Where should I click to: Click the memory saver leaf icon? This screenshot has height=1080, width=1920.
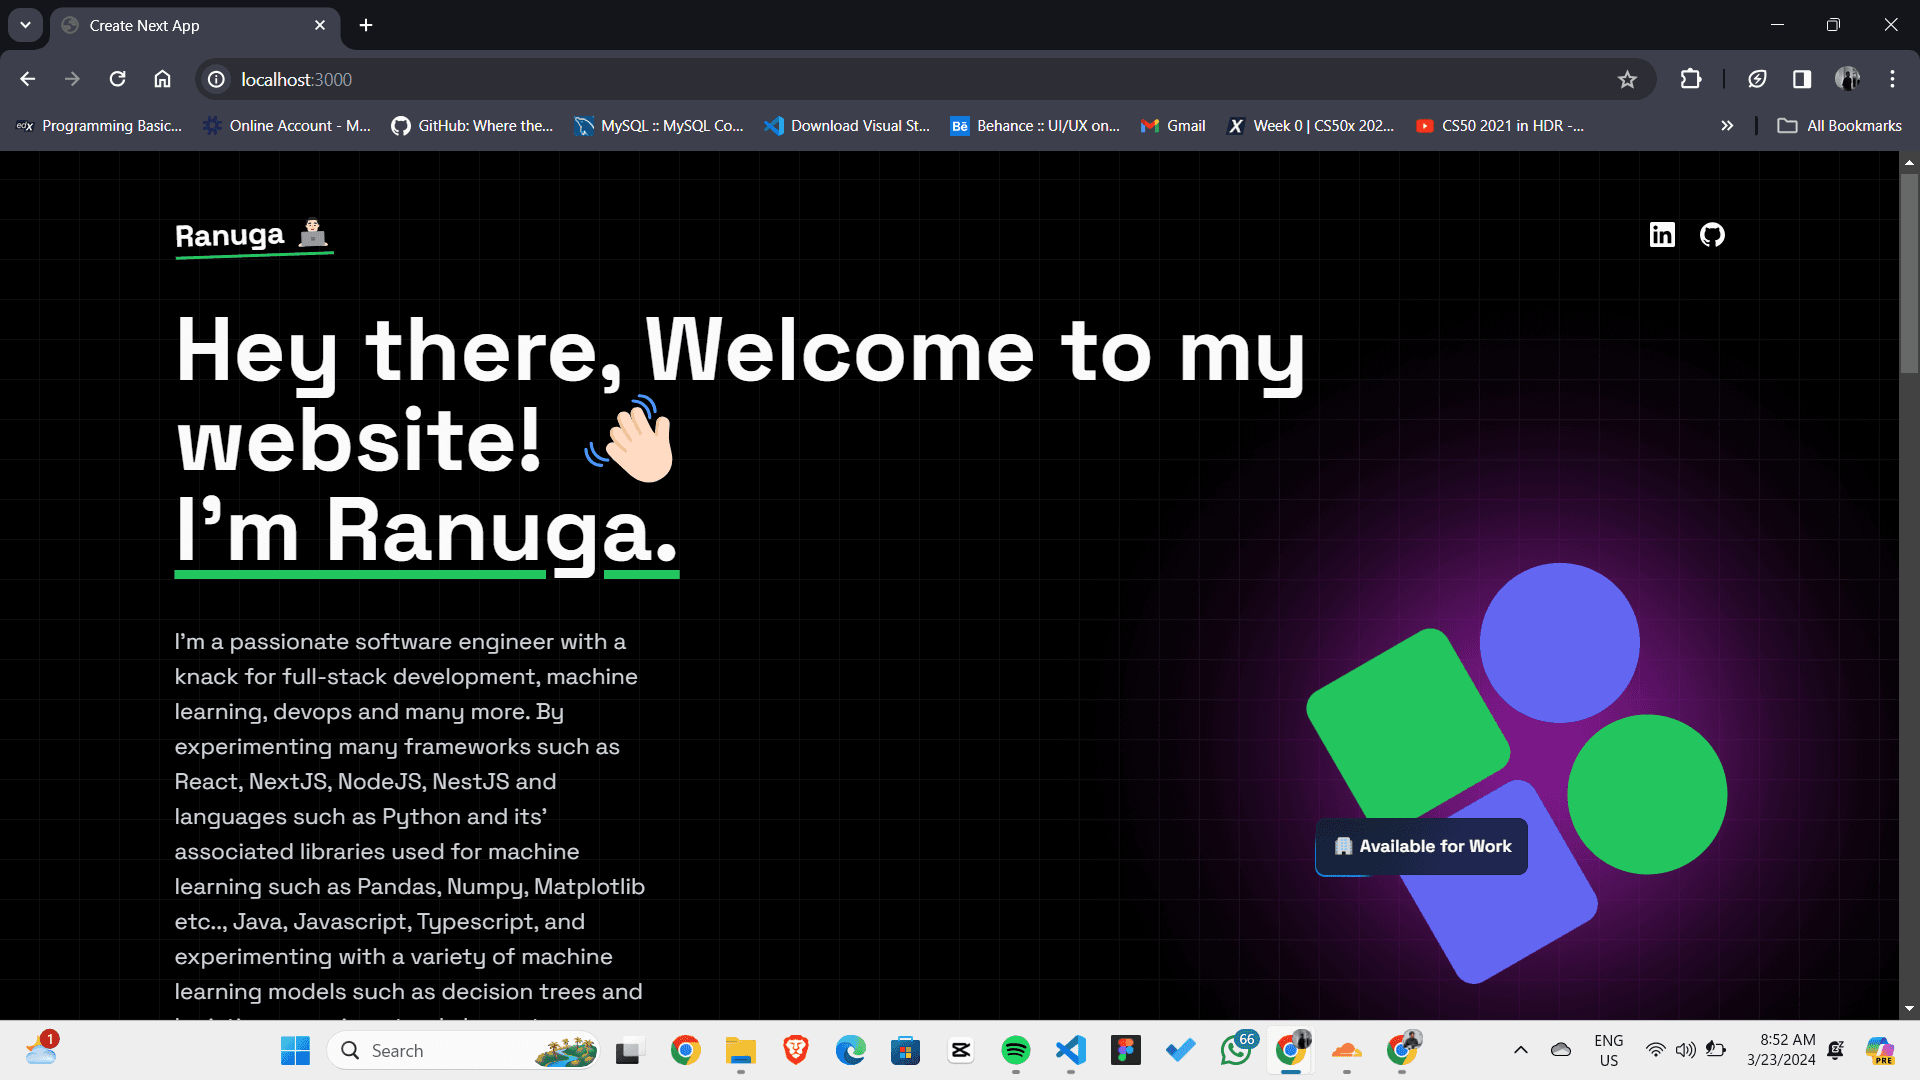click(x=1757, y=79)
